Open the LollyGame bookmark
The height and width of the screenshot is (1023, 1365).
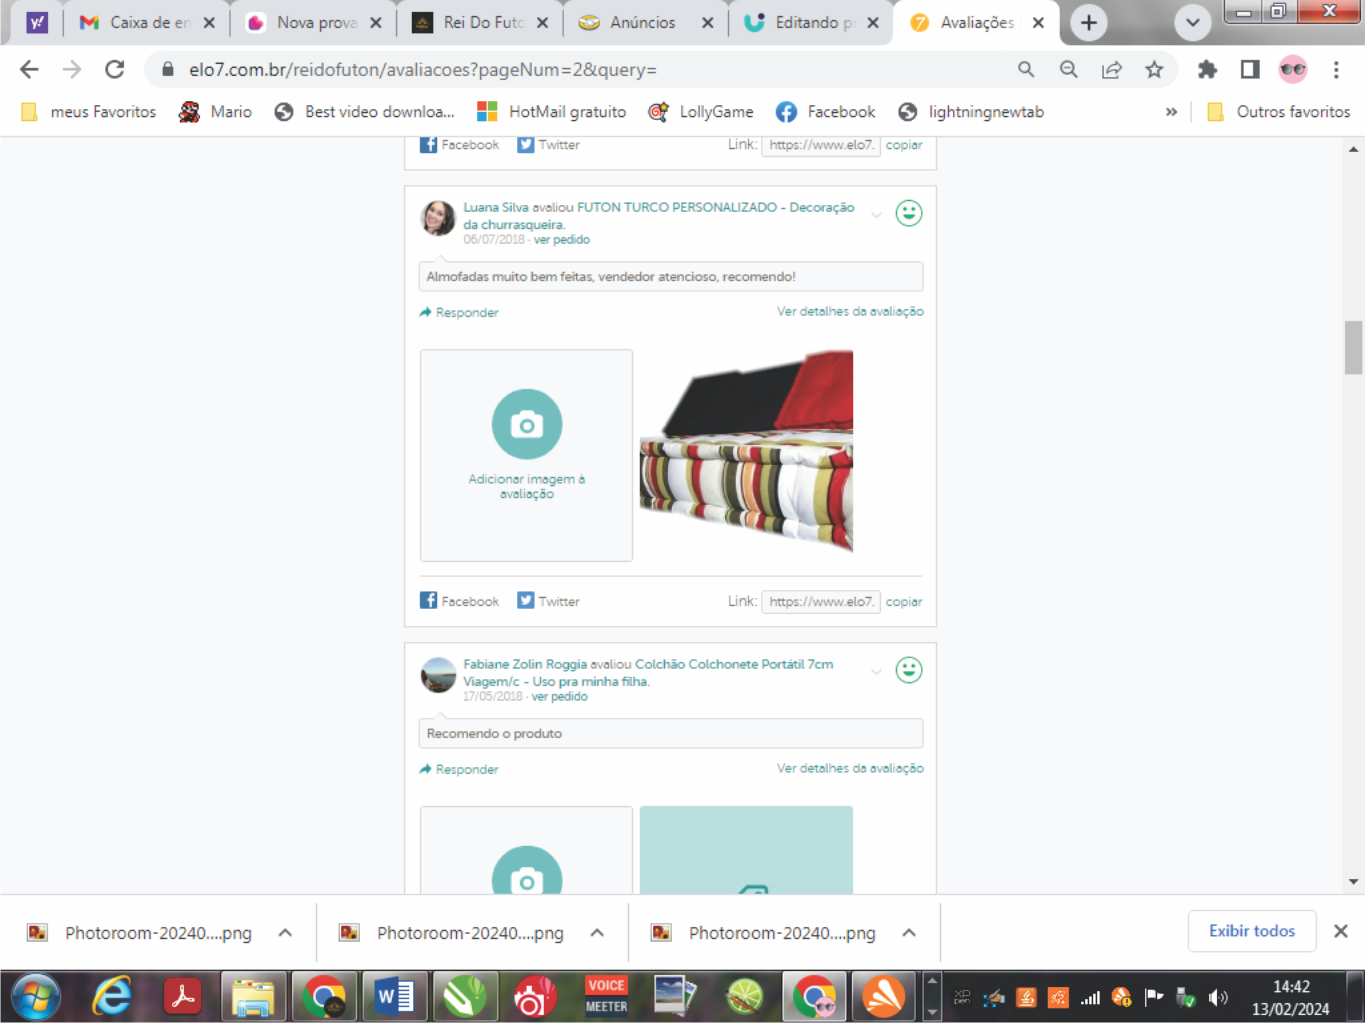pyautogui.click(x=701, y=112)
